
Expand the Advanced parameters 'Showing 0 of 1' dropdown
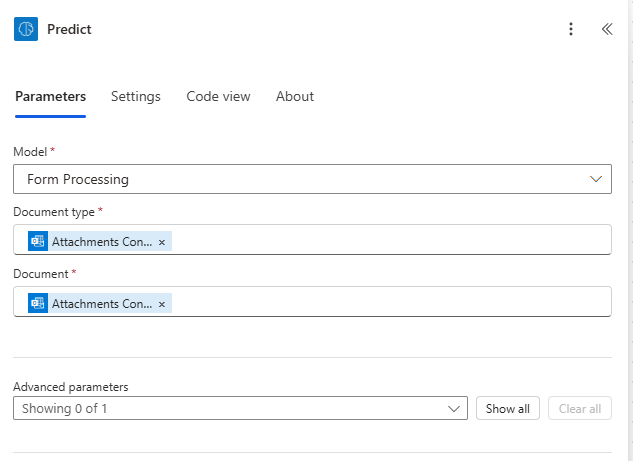pyautogui.click(x=240, y=408)
